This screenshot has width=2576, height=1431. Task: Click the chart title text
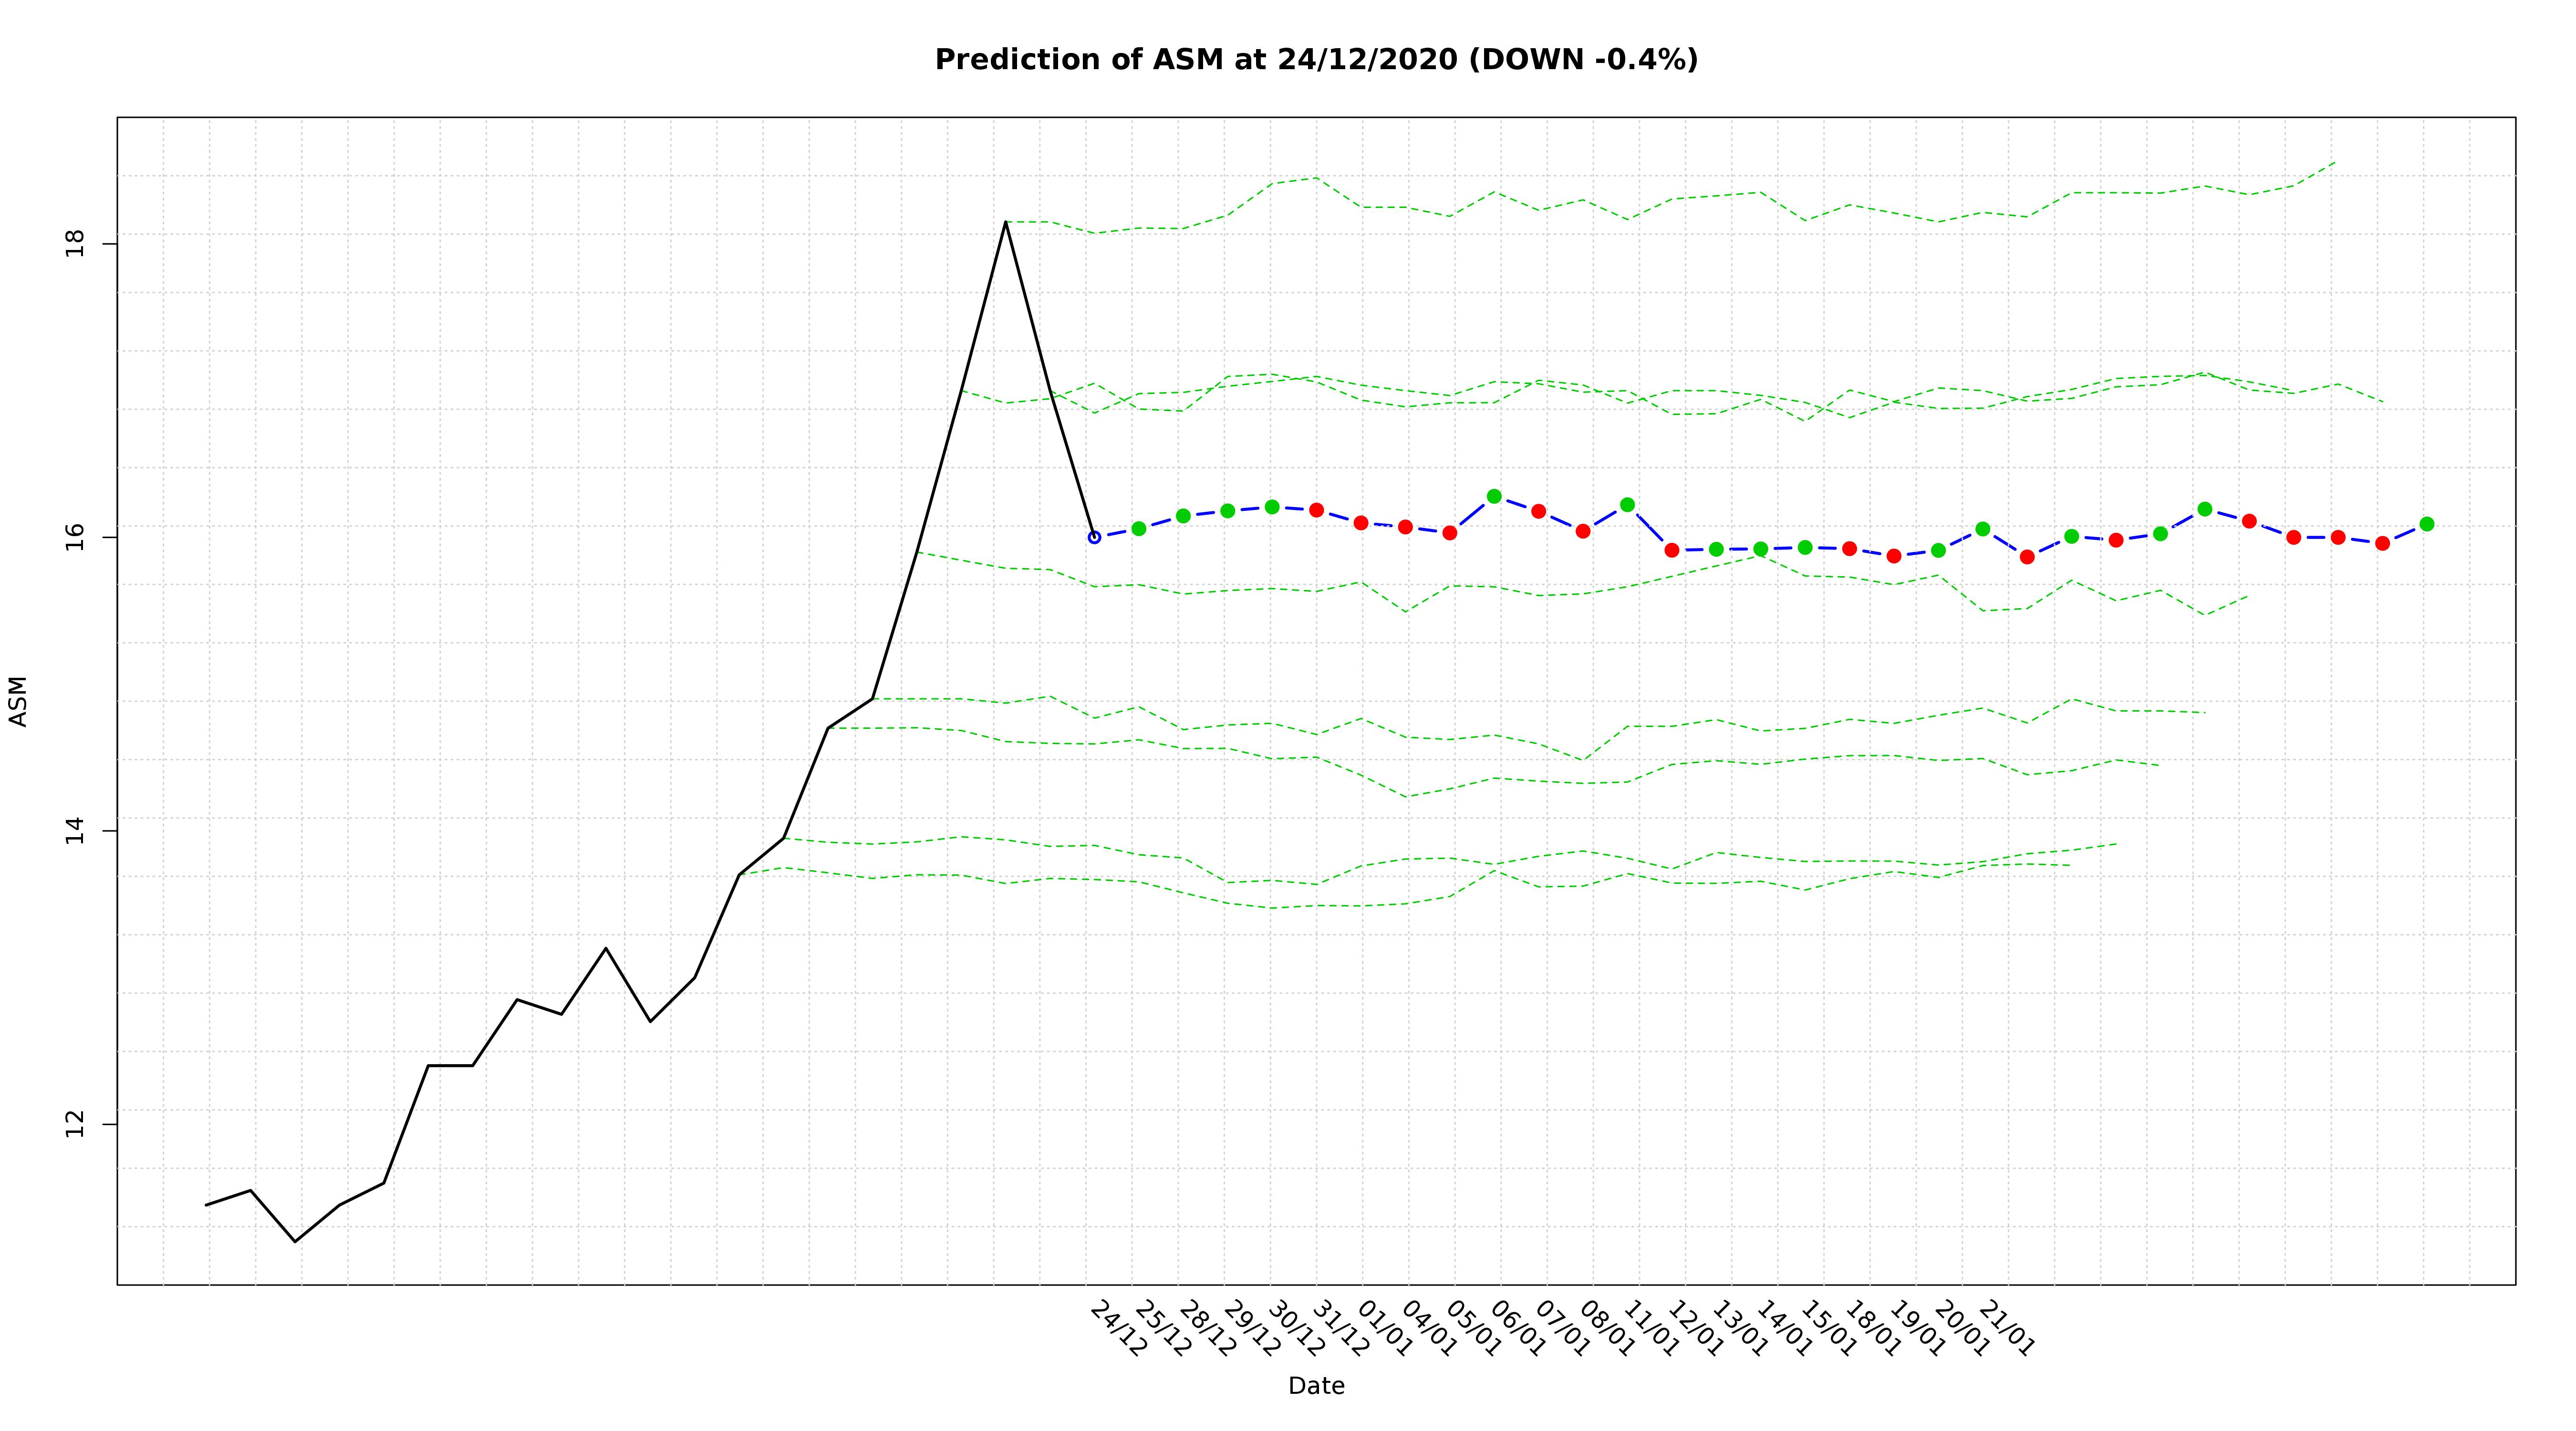point(1315,60)
